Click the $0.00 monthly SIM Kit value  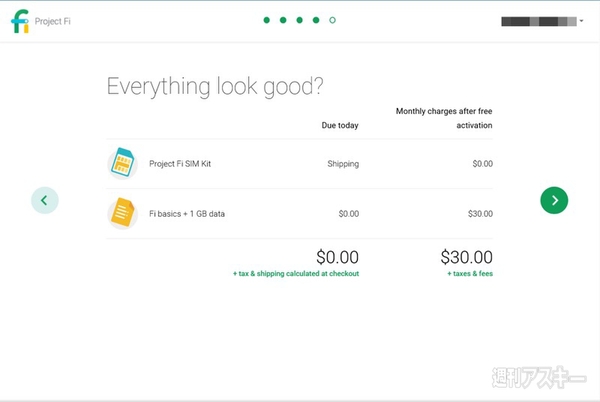(483, 164)
